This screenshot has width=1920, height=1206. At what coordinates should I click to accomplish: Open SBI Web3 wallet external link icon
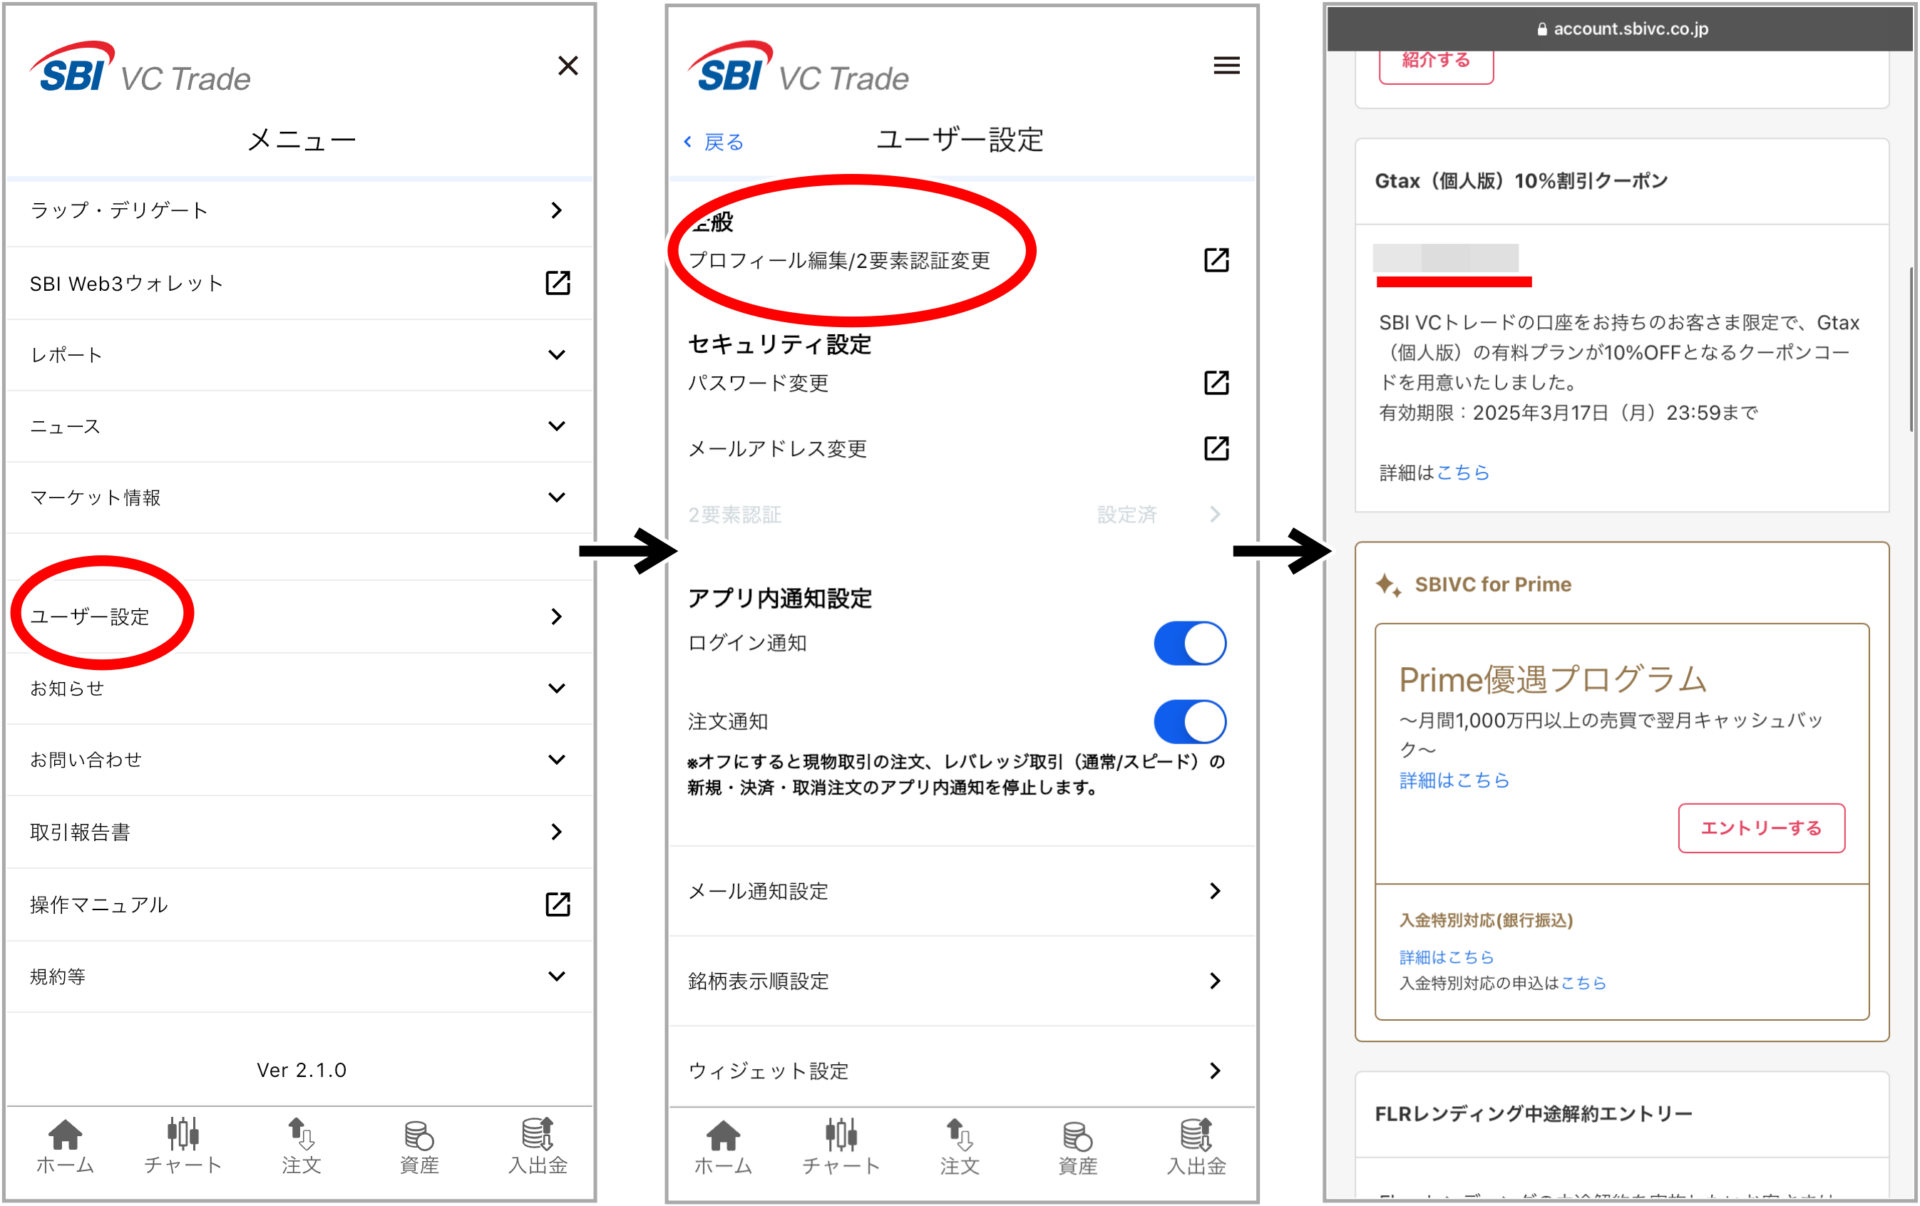pyautogui.click(x=557, y=283)
